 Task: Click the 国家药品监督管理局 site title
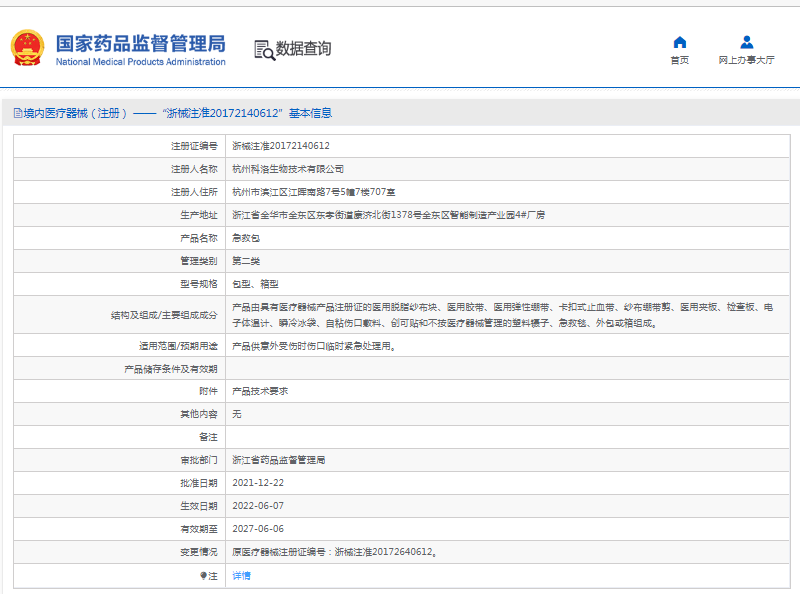pyautogui.click(x=140, y=44)
